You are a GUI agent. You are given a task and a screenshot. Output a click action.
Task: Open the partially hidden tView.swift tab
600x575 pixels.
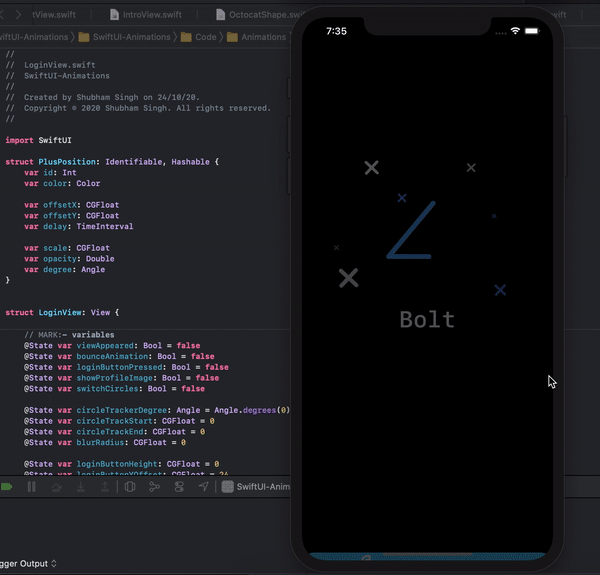(54, 15)
